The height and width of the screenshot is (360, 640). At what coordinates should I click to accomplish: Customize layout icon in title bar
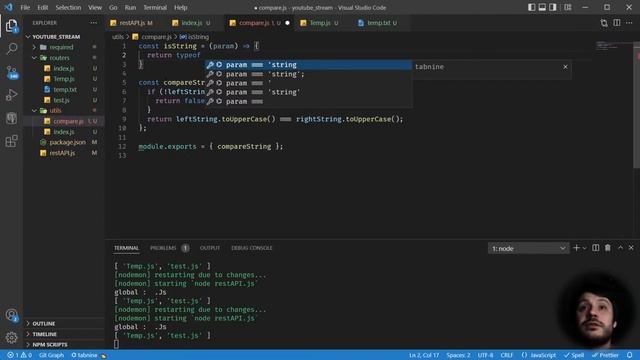[x=568, y=7]
